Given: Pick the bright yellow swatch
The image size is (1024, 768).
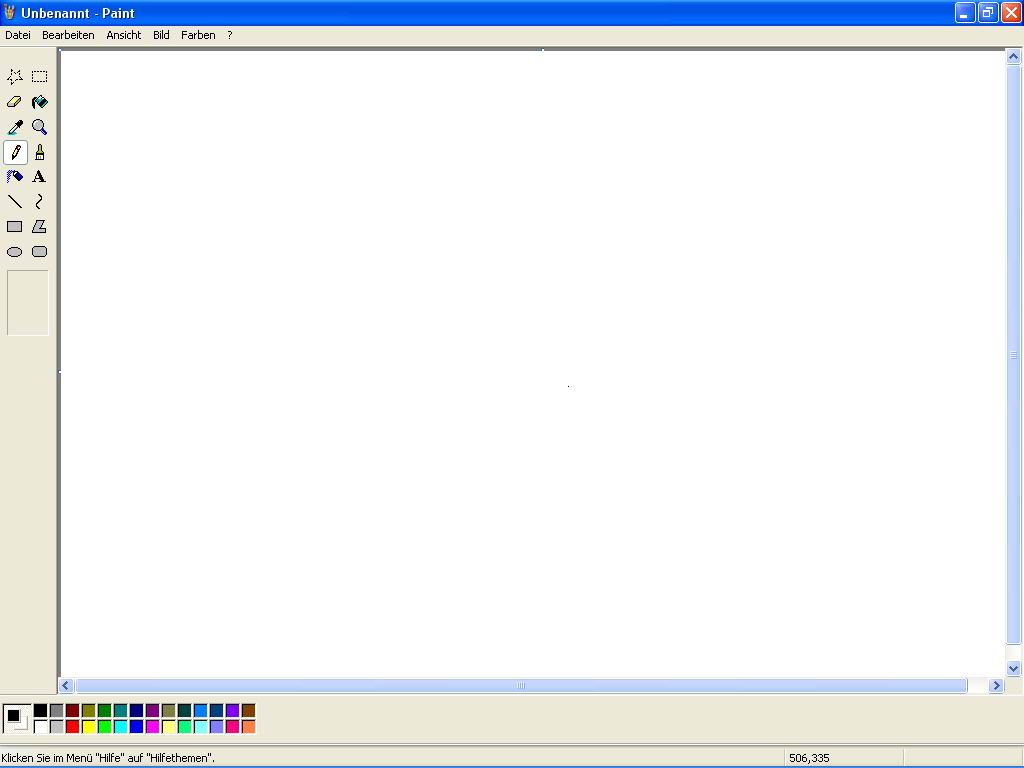Looking at the screenshot, I should (89, 726).
